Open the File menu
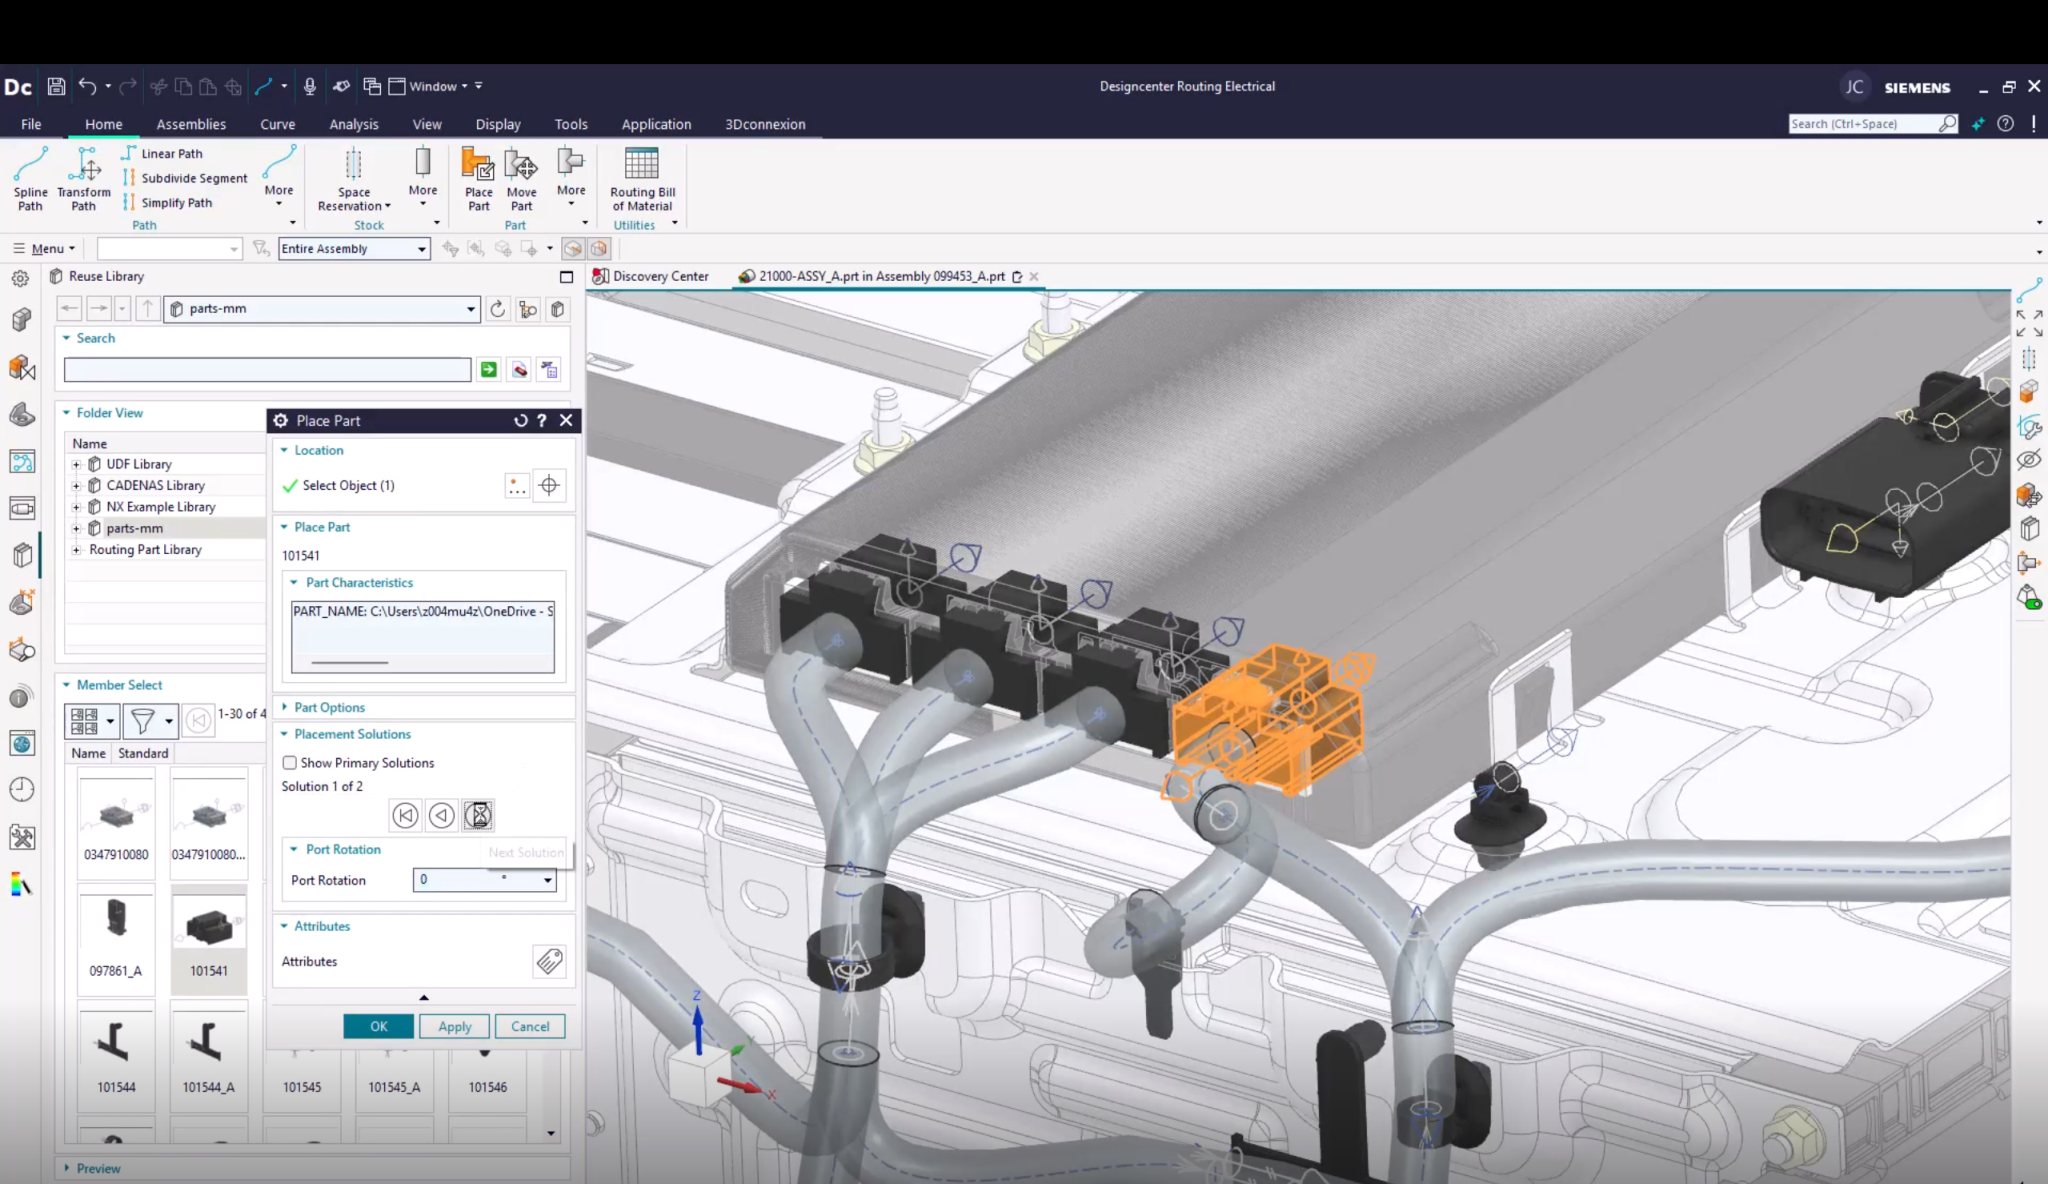Screen dimensions: 2048x1184 tap(31, 124)
